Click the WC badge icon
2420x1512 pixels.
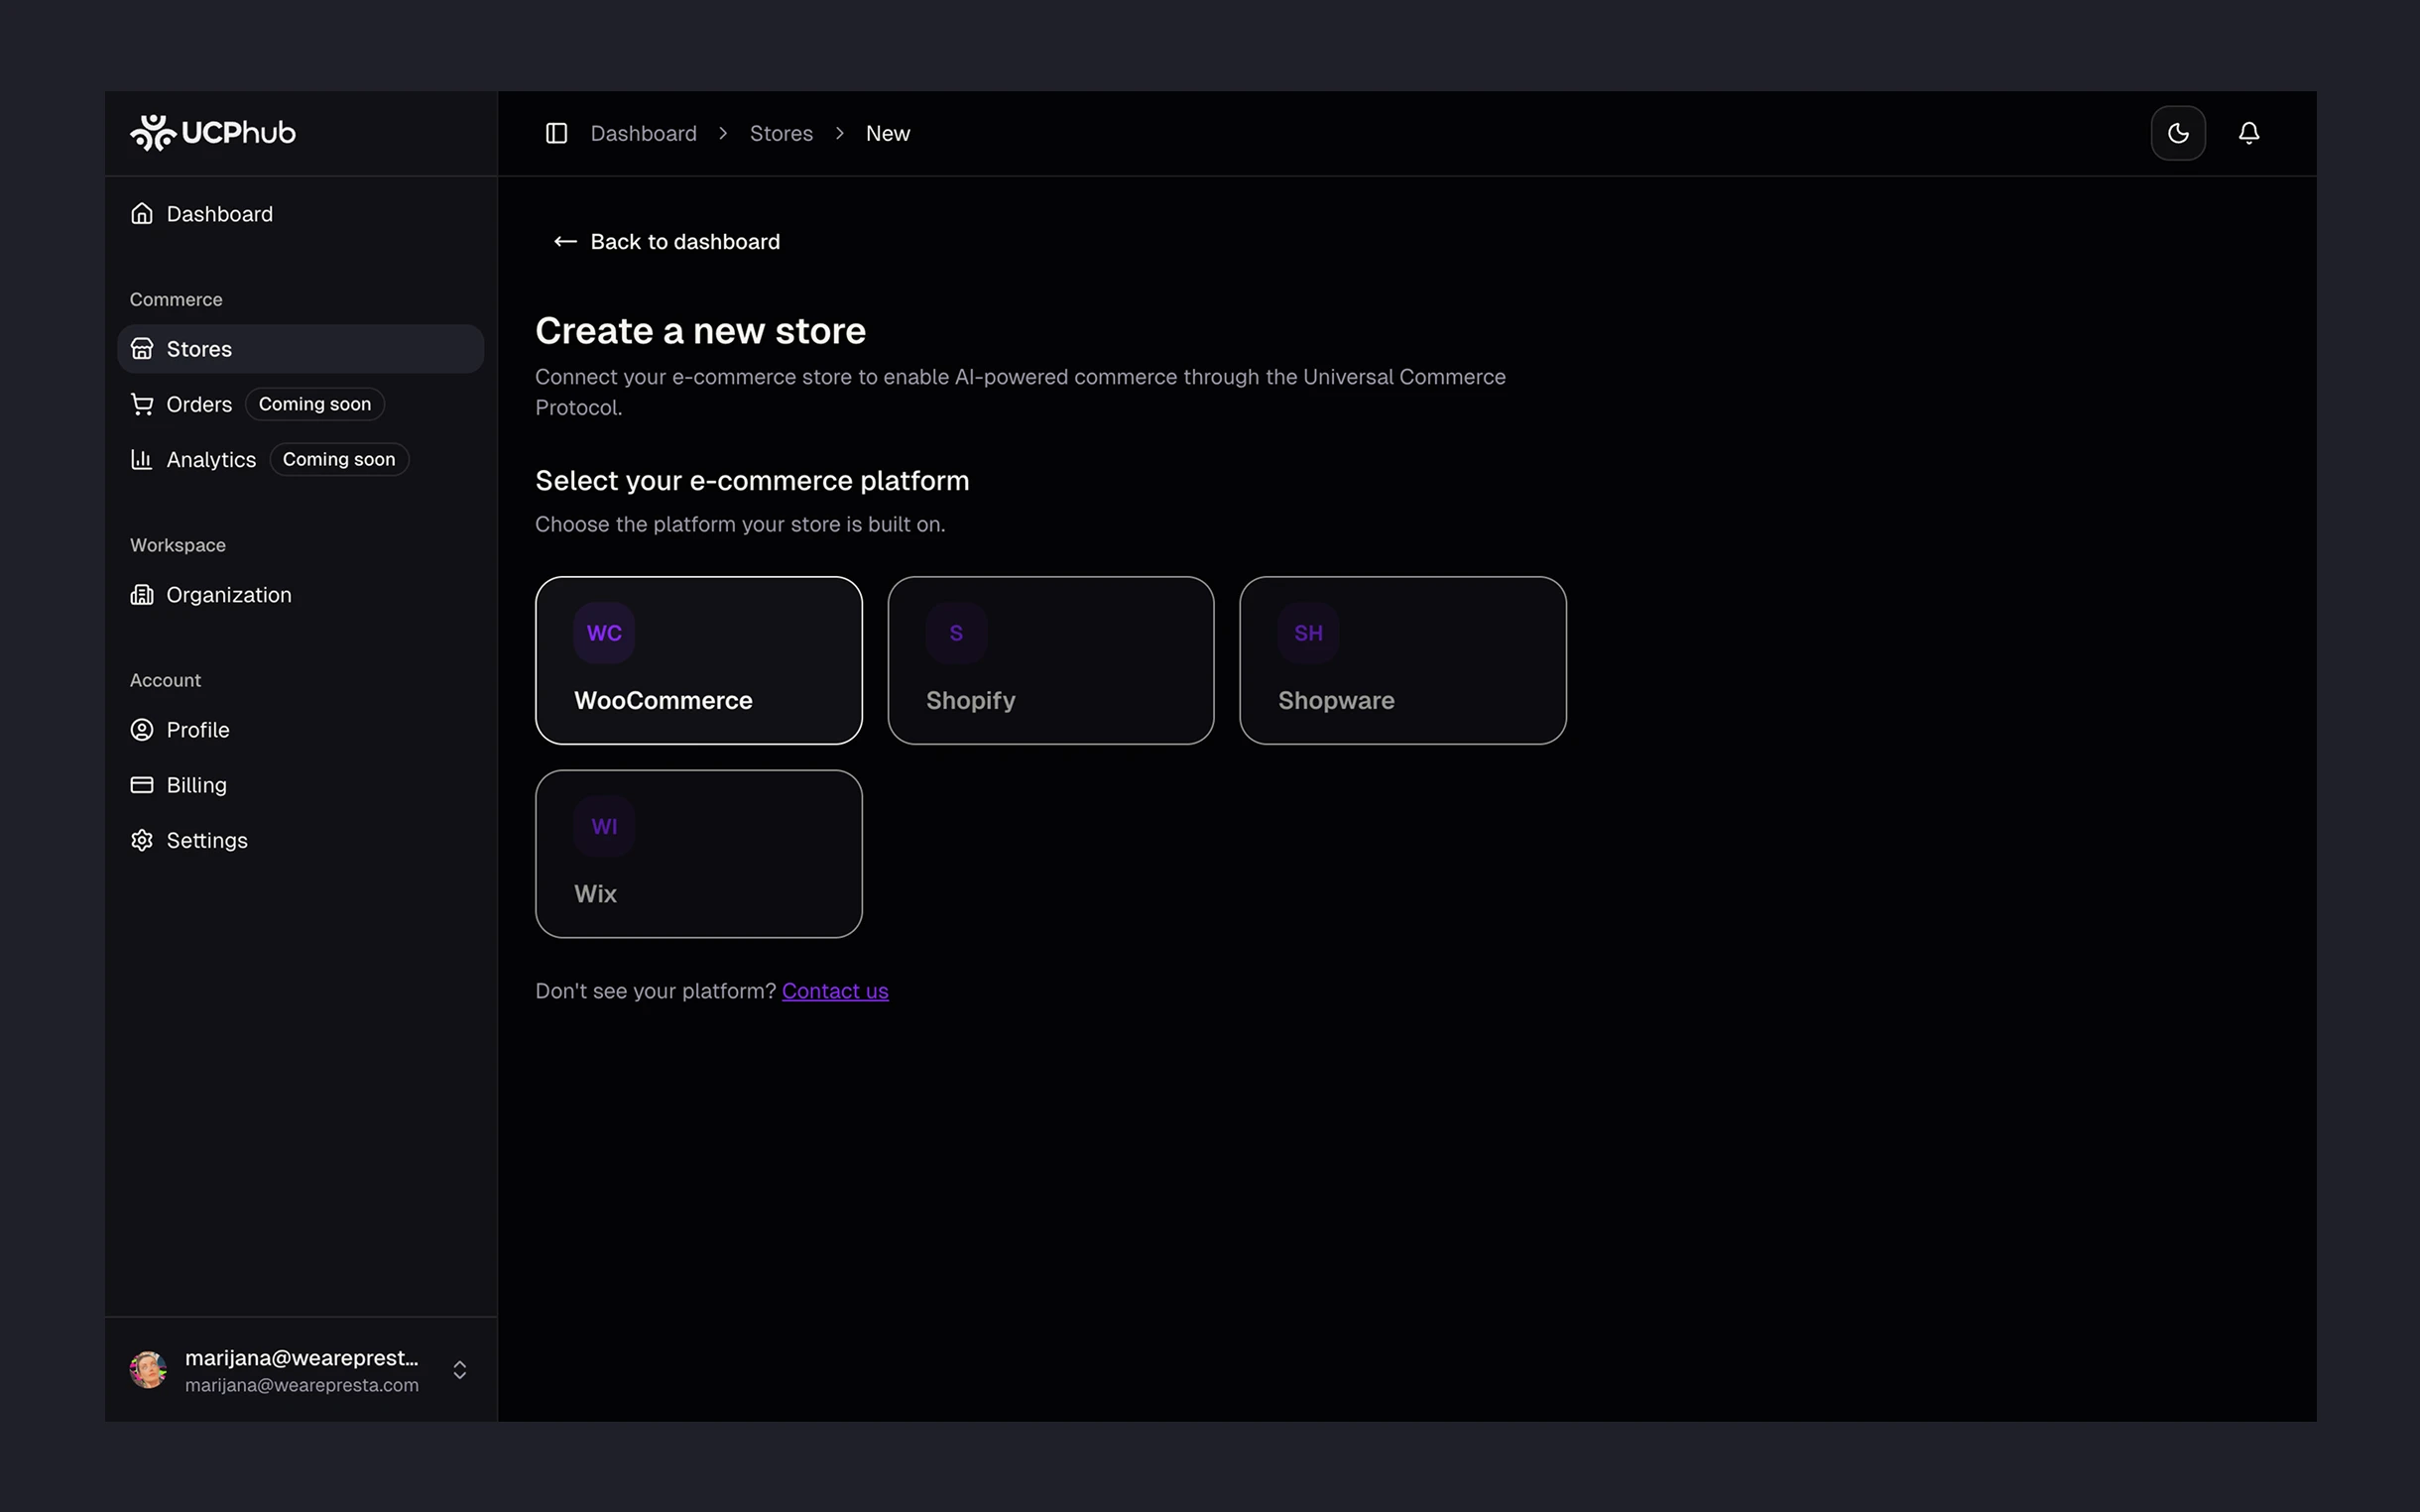point(604,633)
